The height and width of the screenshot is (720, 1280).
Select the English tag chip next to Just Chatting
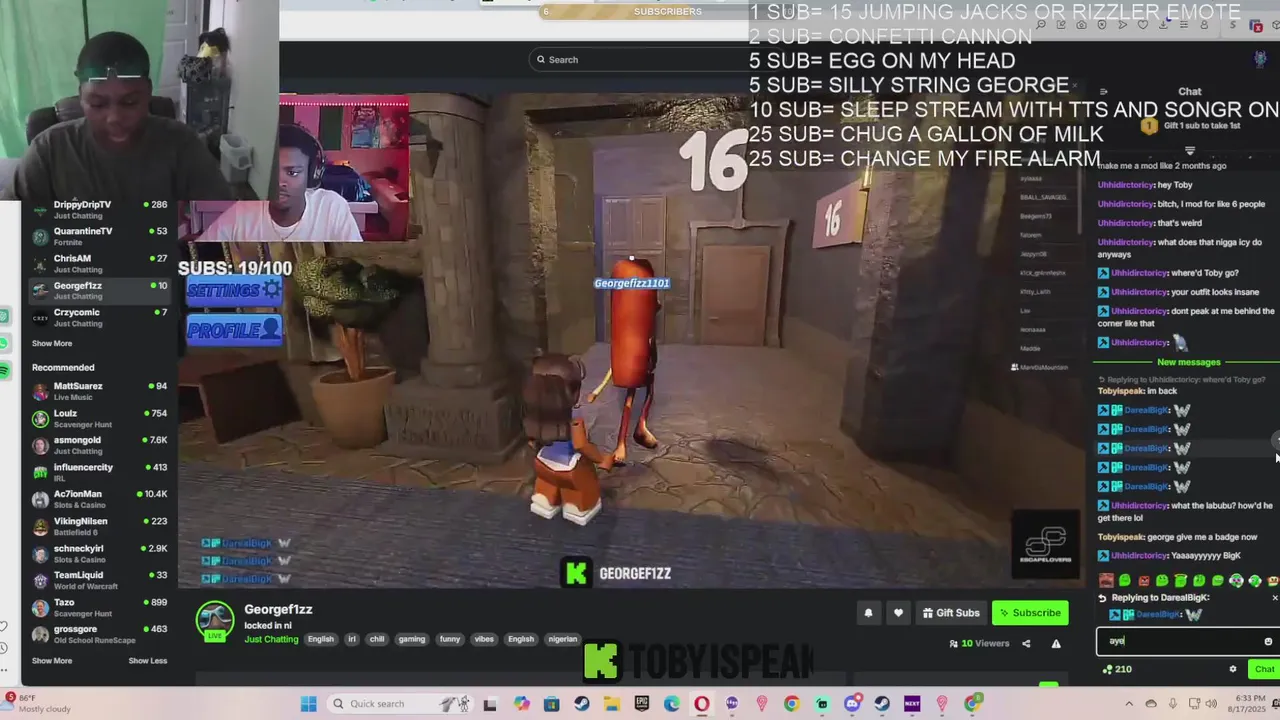(321, 639)
